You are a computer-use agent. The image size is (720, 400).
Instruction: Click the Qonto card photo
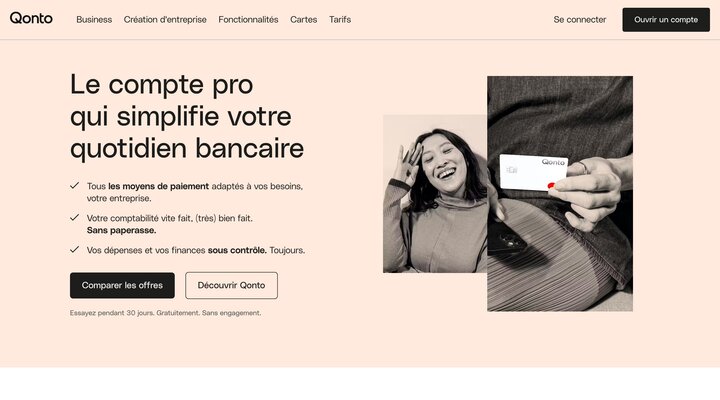click(560, 194)
